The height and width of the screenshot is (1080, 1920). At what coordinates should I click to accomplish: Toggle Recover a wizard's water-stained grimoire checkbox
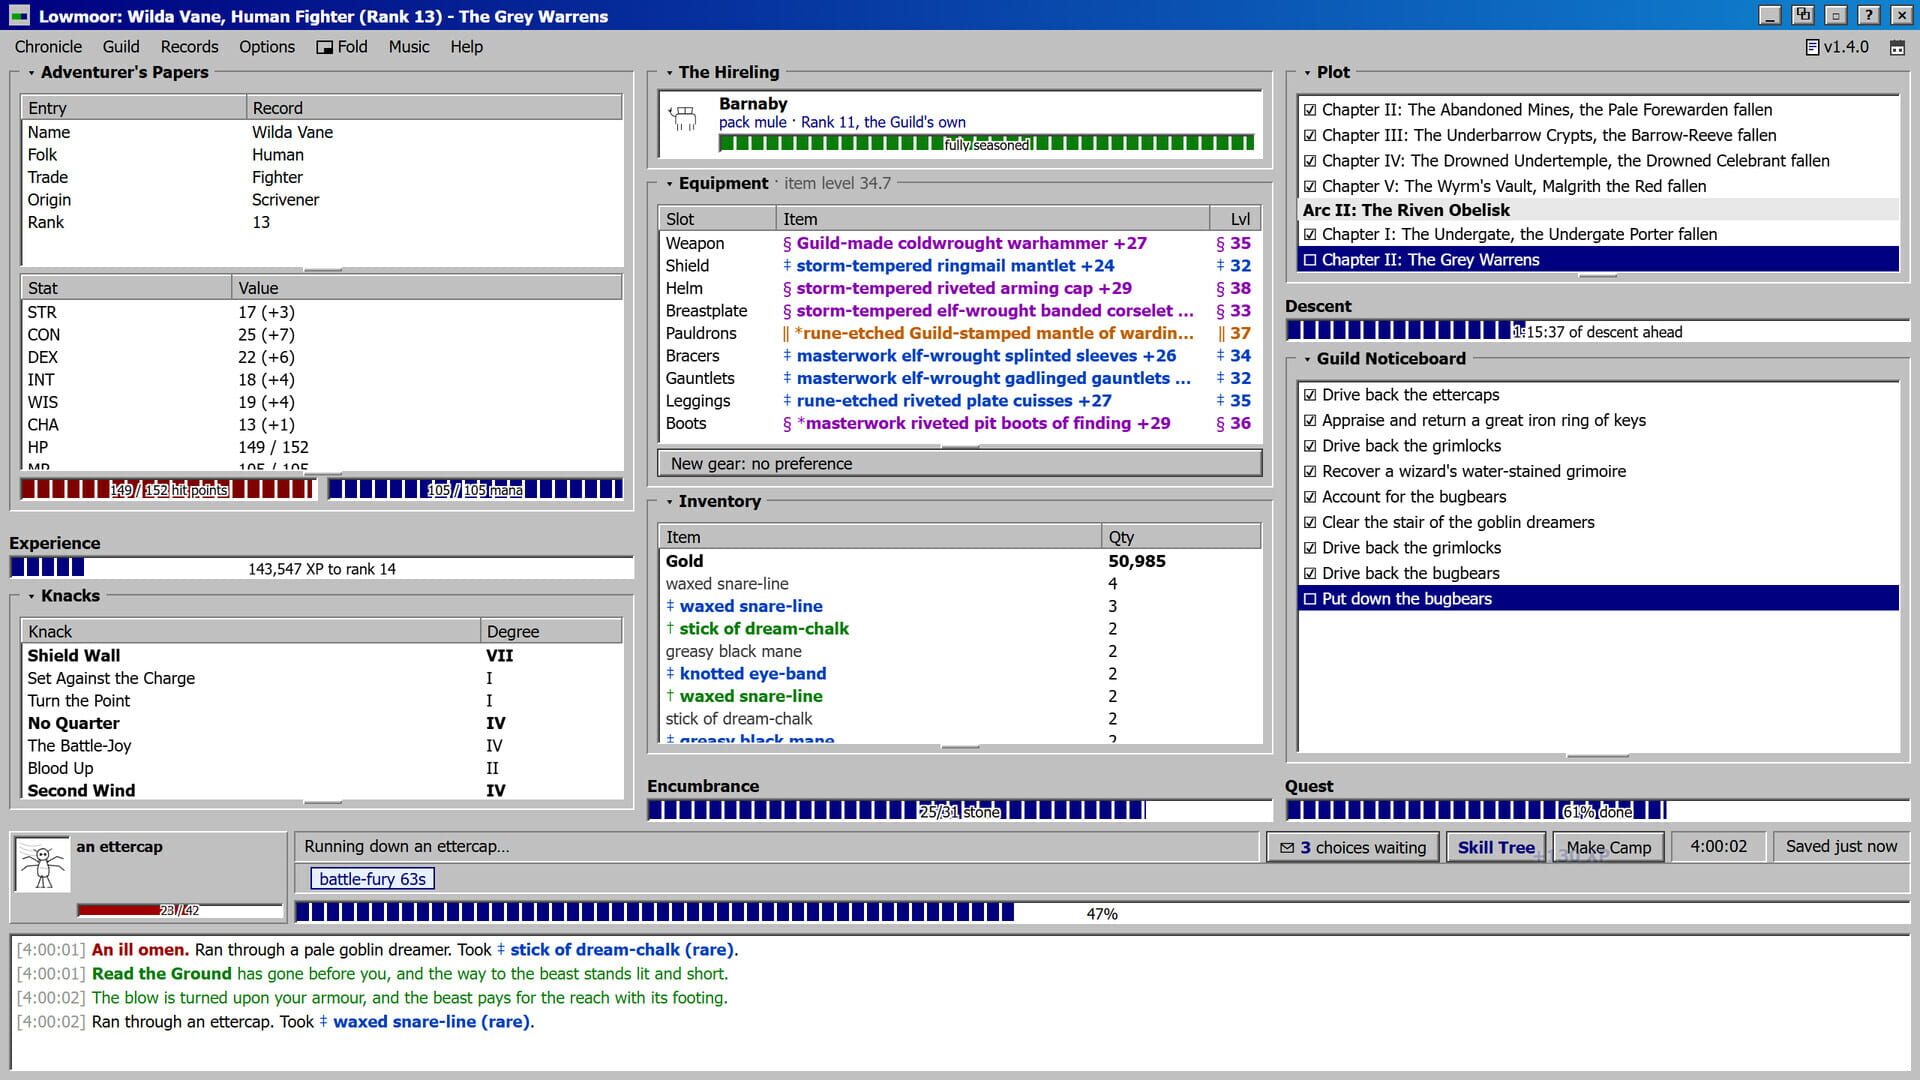[1310, 472]
